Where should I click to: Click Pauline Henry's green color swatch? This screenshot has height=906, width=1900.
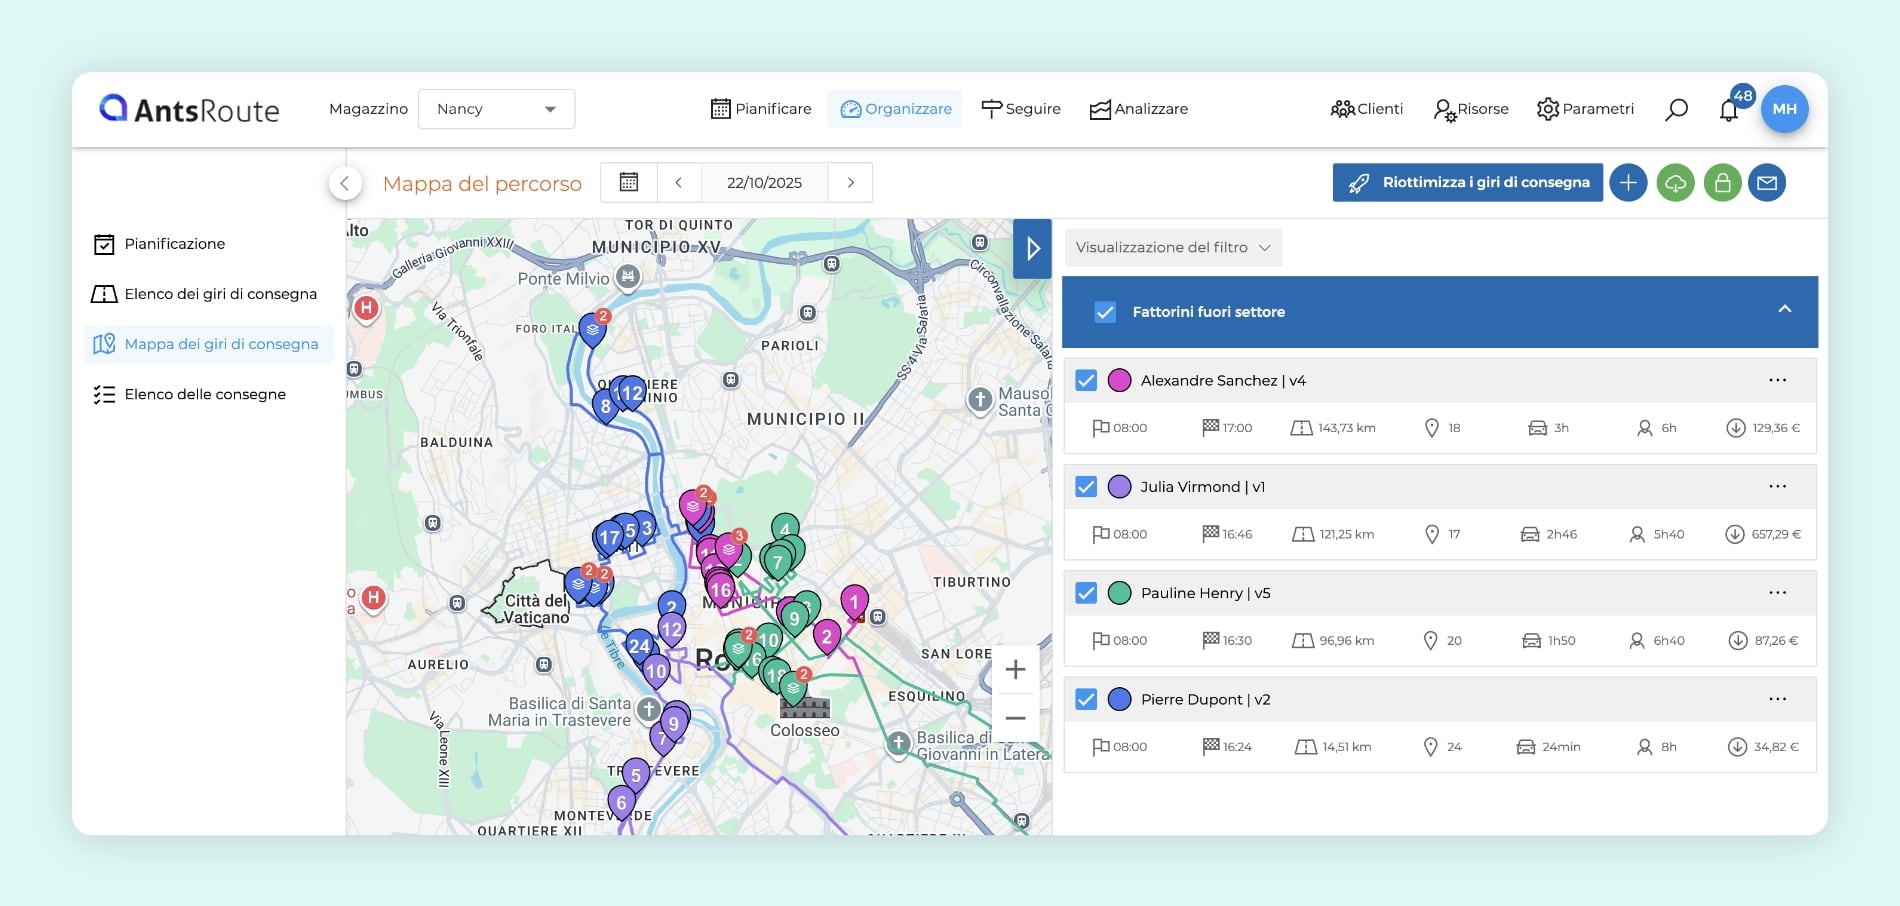click(x=1120, y=593)
